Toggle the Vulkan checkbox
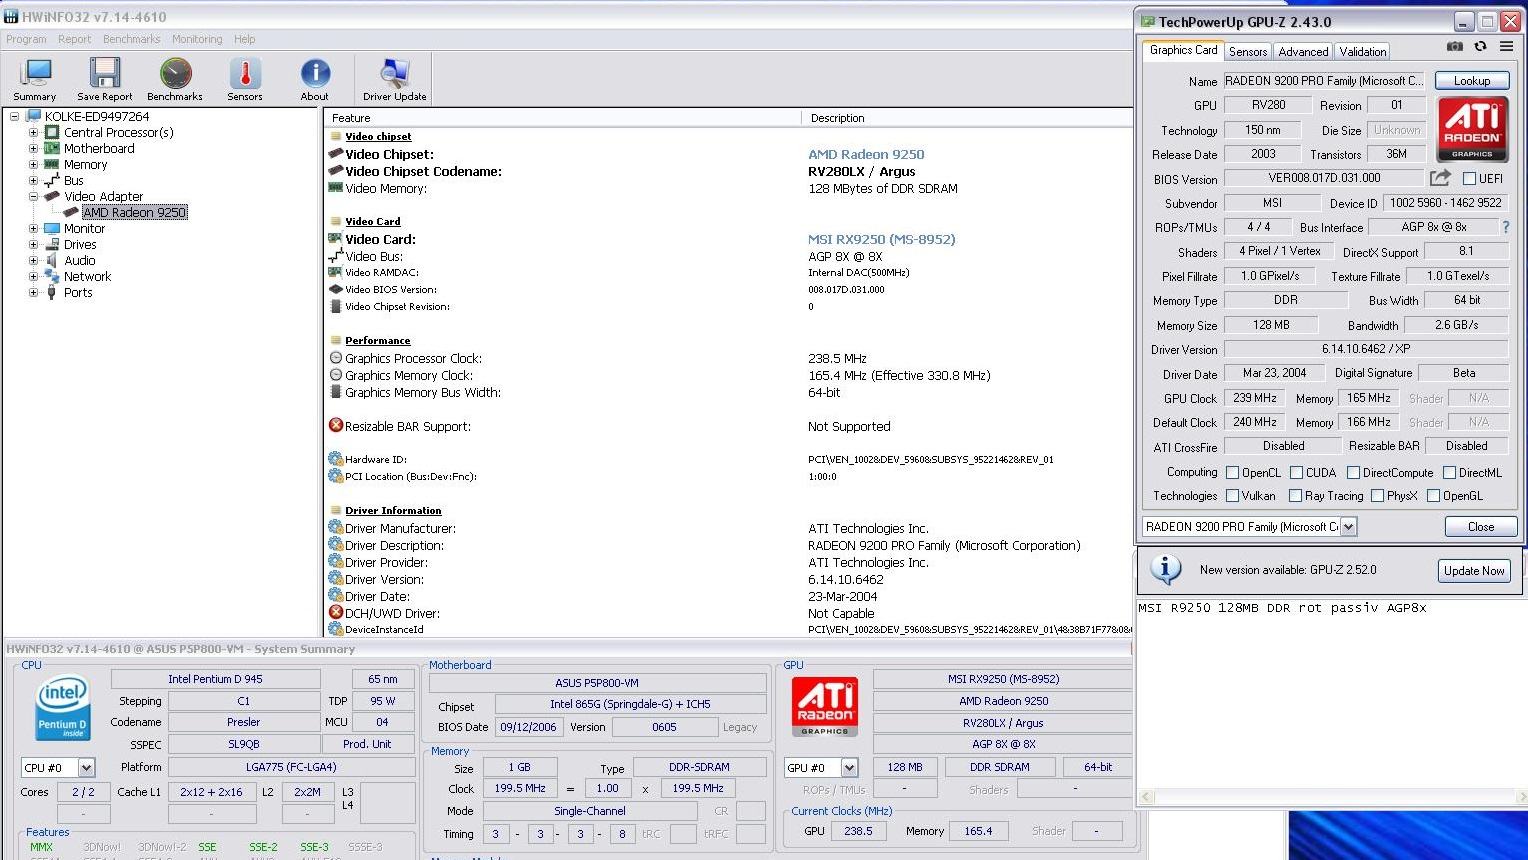1528x860 pixels. click(1232, 496)
